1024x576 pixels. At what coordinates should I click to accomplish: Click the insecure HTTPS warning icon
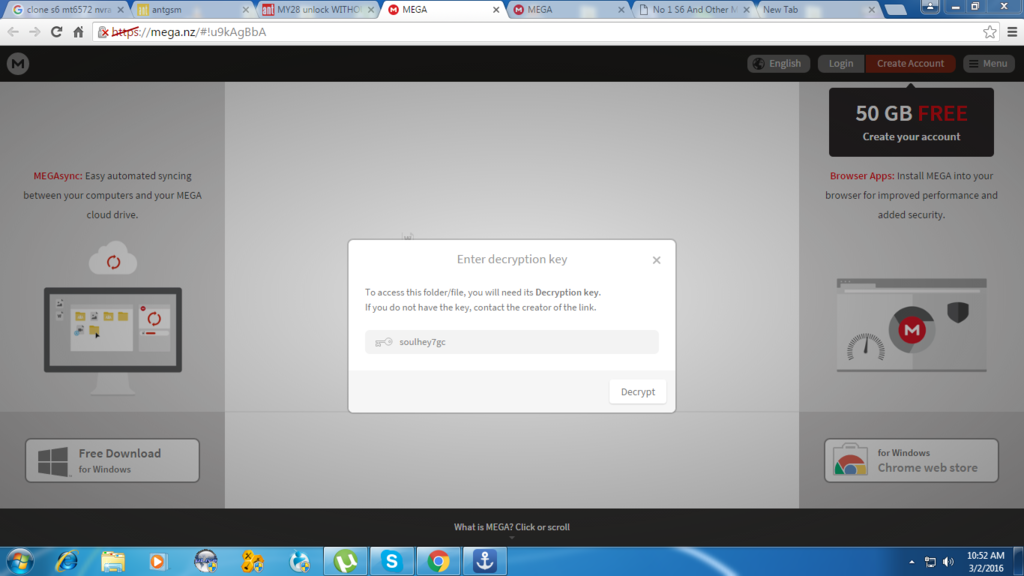[103, 32]
